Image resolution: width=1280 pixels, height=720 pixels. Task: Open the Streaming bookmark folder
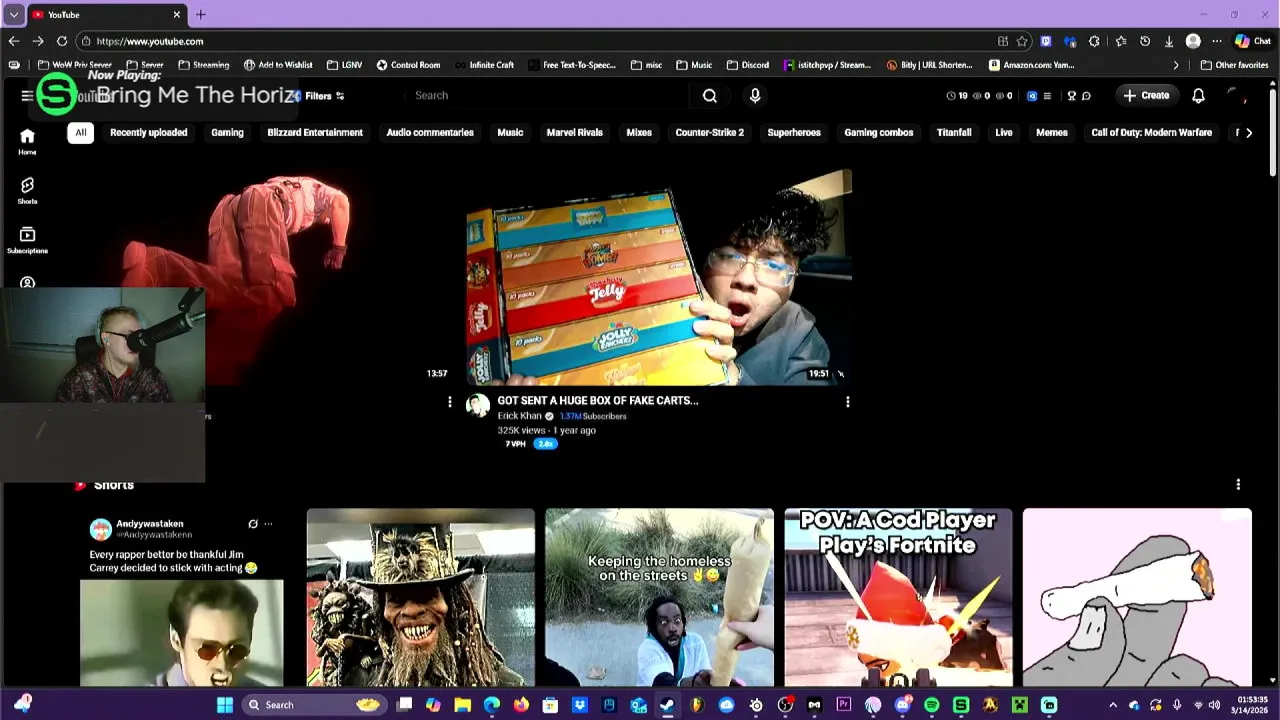[203, 65]
